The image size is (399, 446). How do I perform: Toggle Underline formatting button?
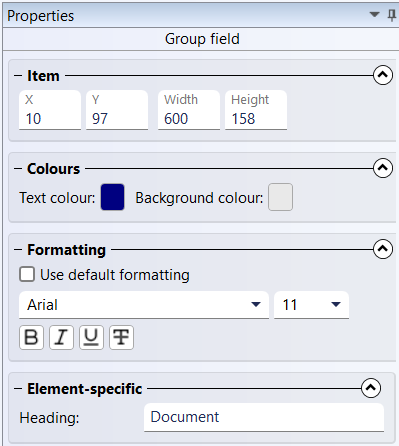(91, 337)
